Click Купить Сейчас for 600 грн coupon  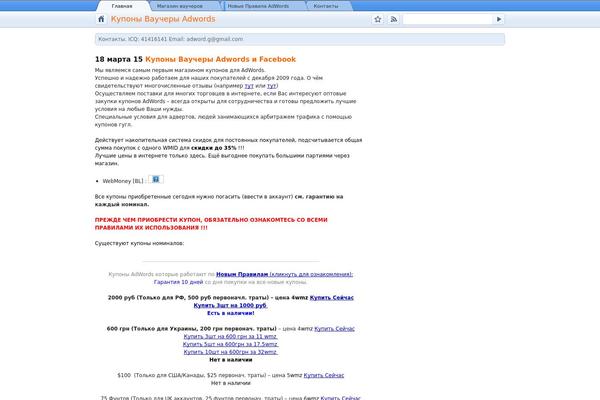pos(334,328)
